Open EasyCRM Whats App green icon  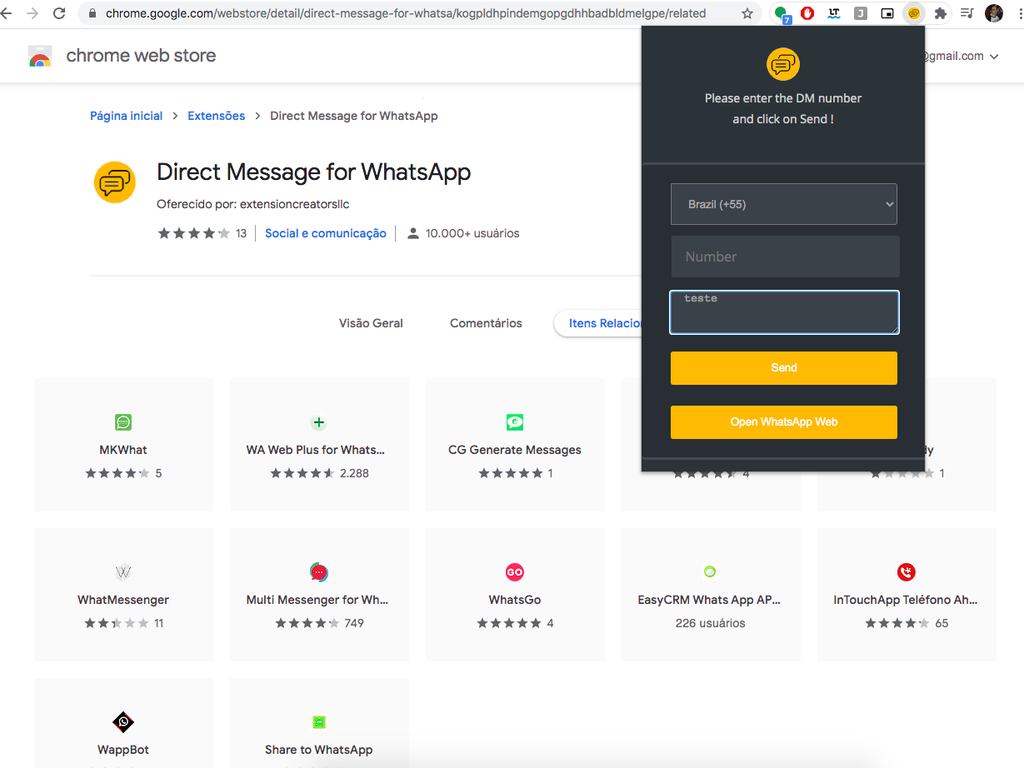click(x=710, y=572)
